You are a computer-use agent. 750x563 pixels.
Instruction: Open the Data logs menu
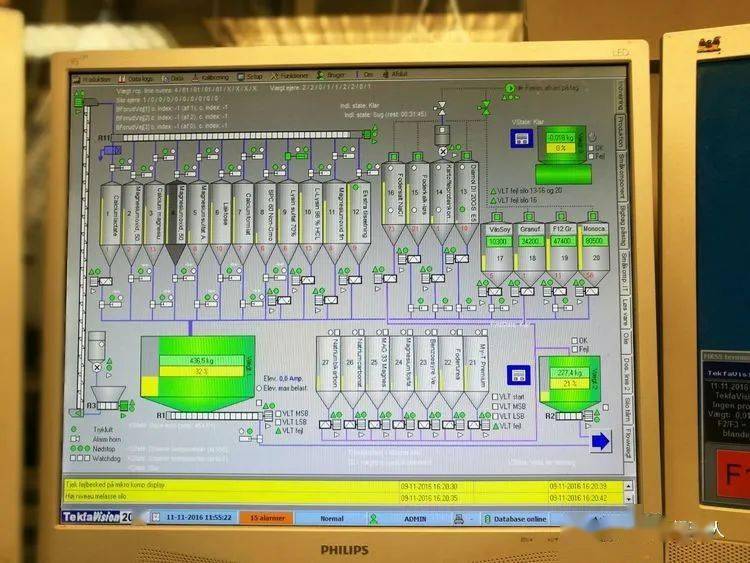[139, 76]
